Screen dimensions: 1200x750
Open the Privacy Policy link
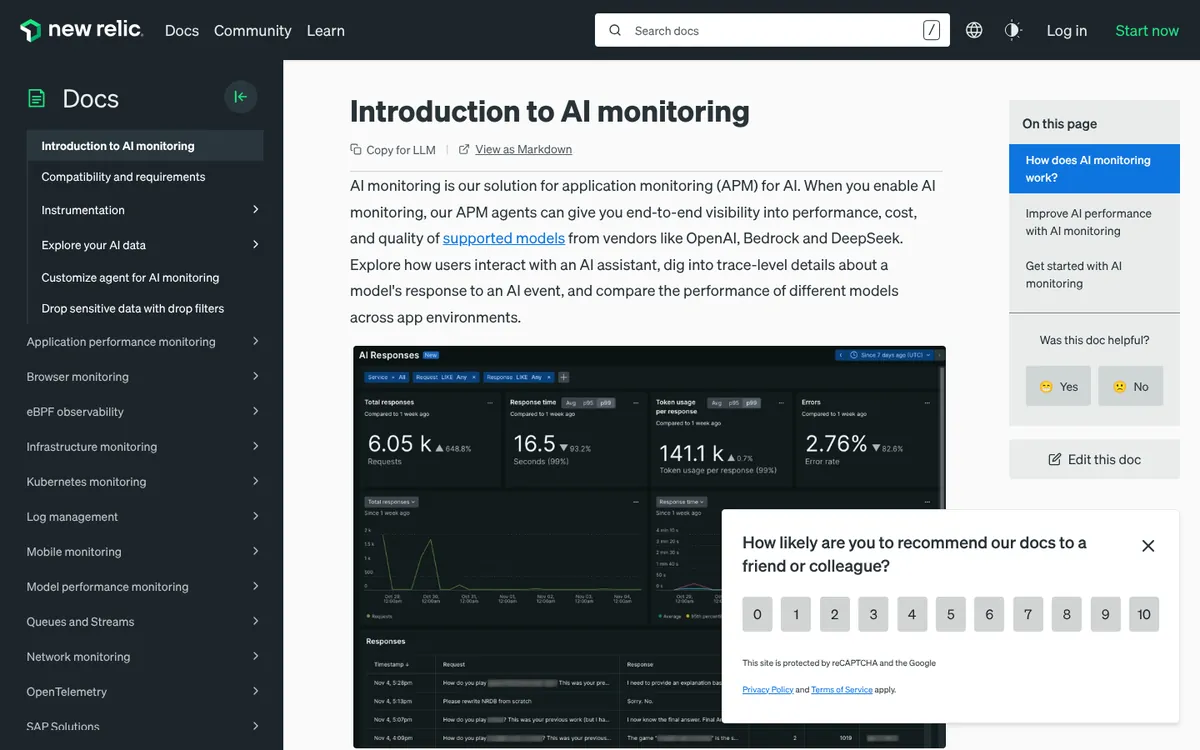(x=768, y=690)
